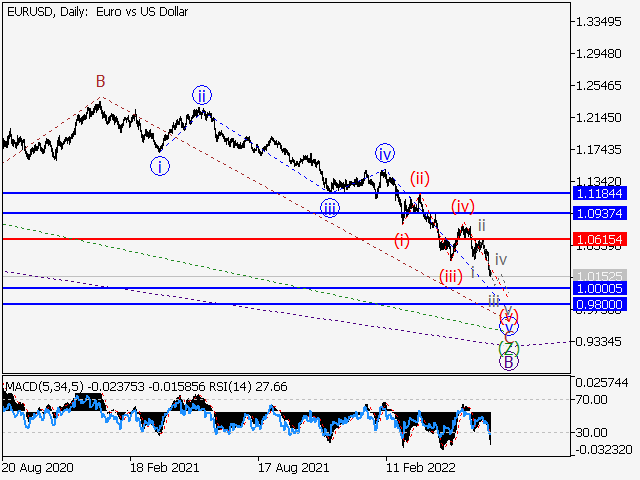Select the red '(iv)' wave label
Viewport: 640px width, 480px height.
click(x=463, y=206)
